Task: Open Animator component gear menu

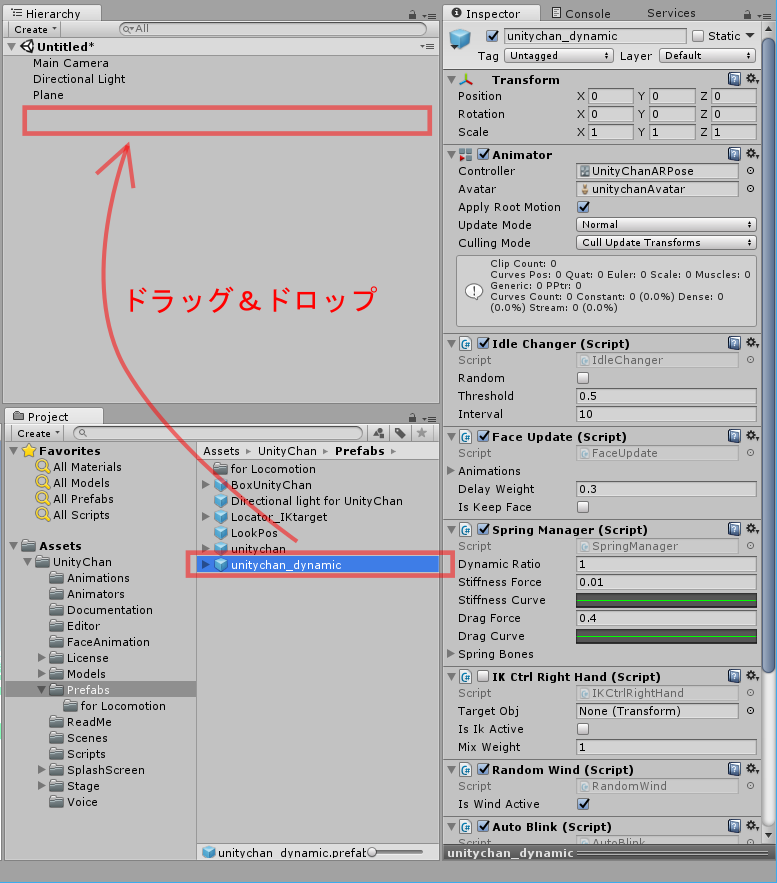Action: click(752, 154)
